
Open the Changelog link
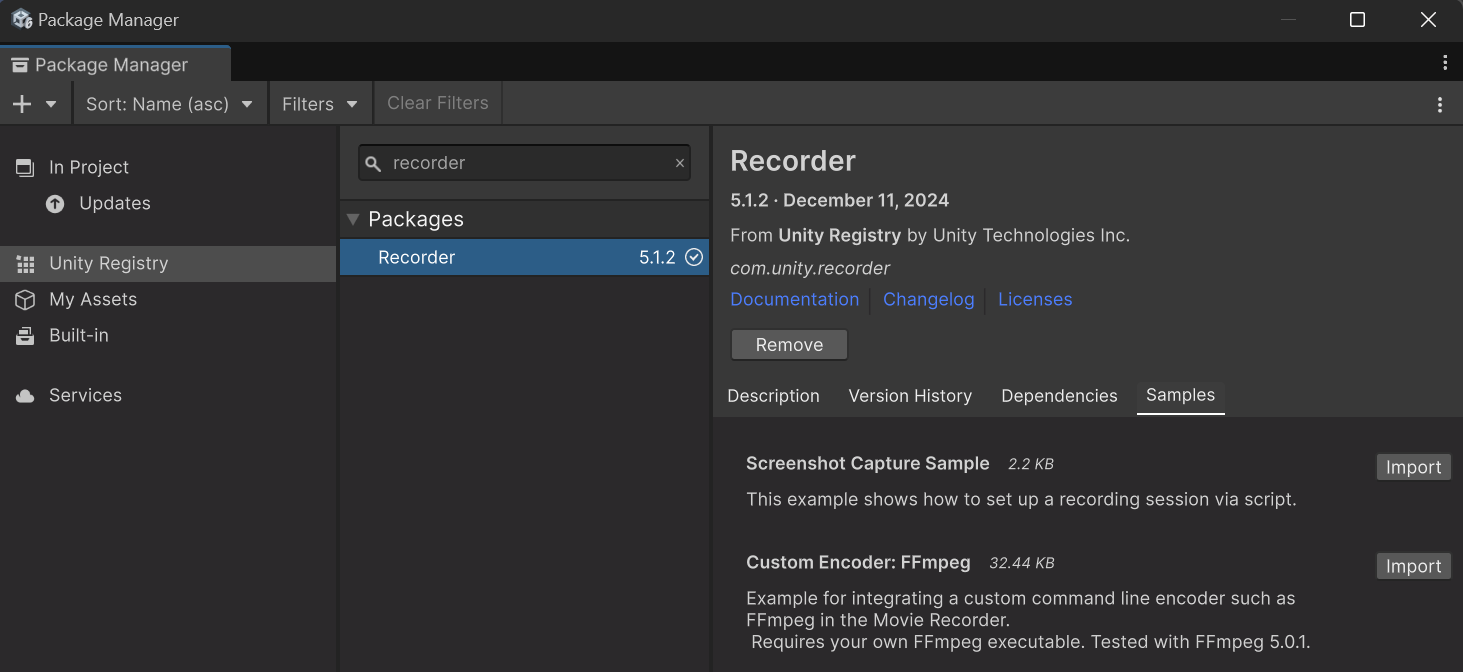(928, 300)
